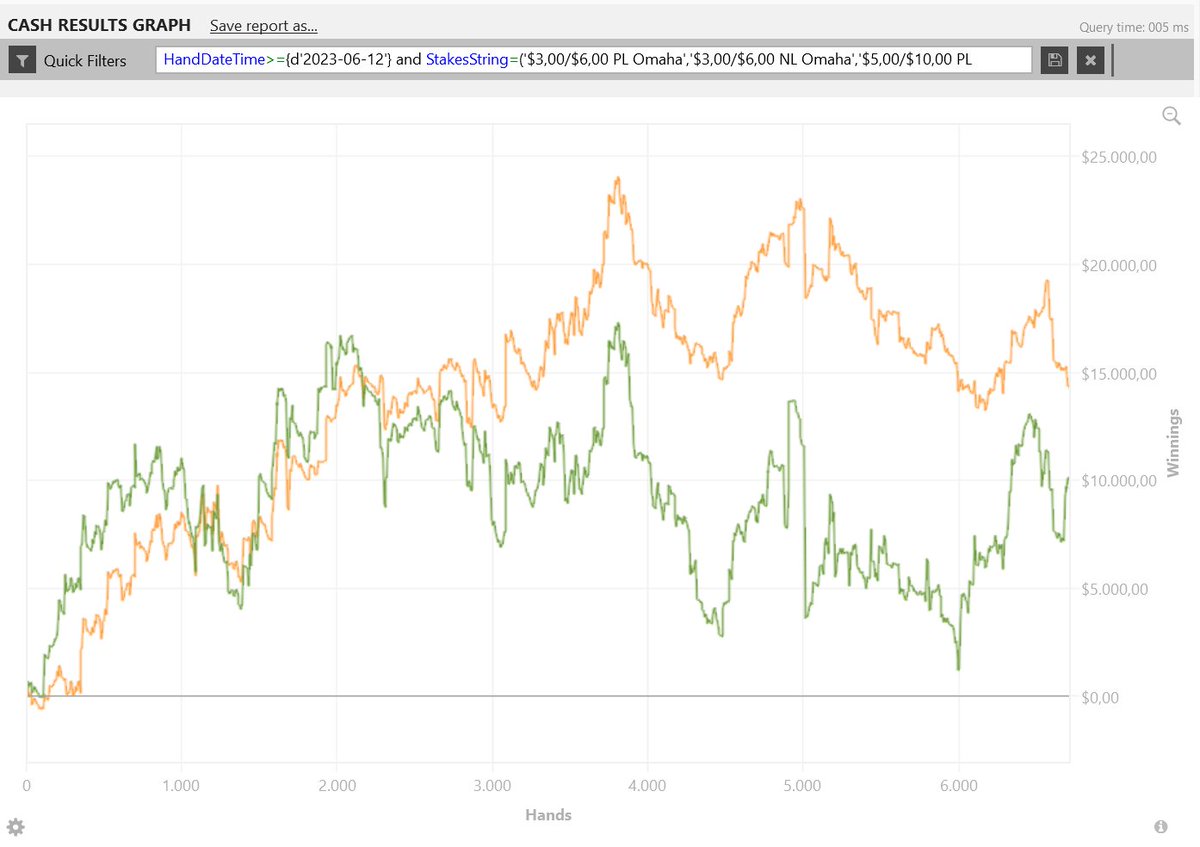This screenshot has width=1200, height=847.
Task: Open Save report as... link
Action: pos(264,26)
